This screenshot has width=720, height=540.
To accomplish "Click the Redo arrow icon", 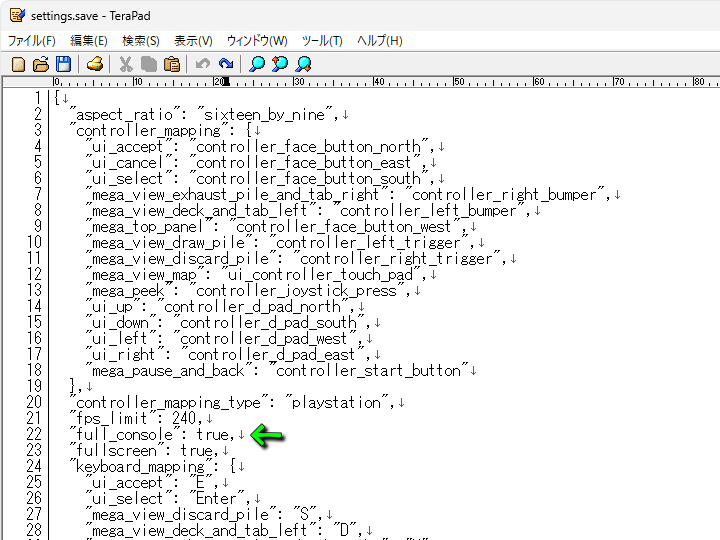I will [x=226, y=64].
